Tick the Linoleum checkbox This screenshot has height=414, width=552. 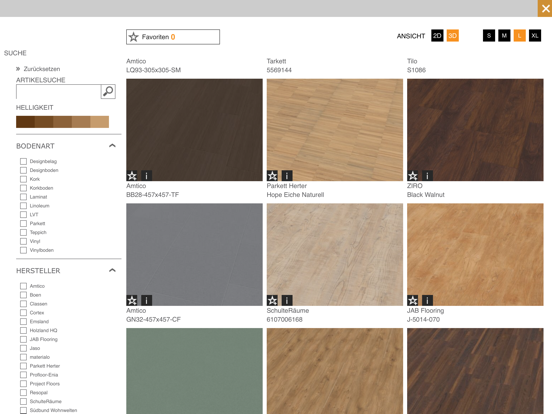tap(23, 206)
